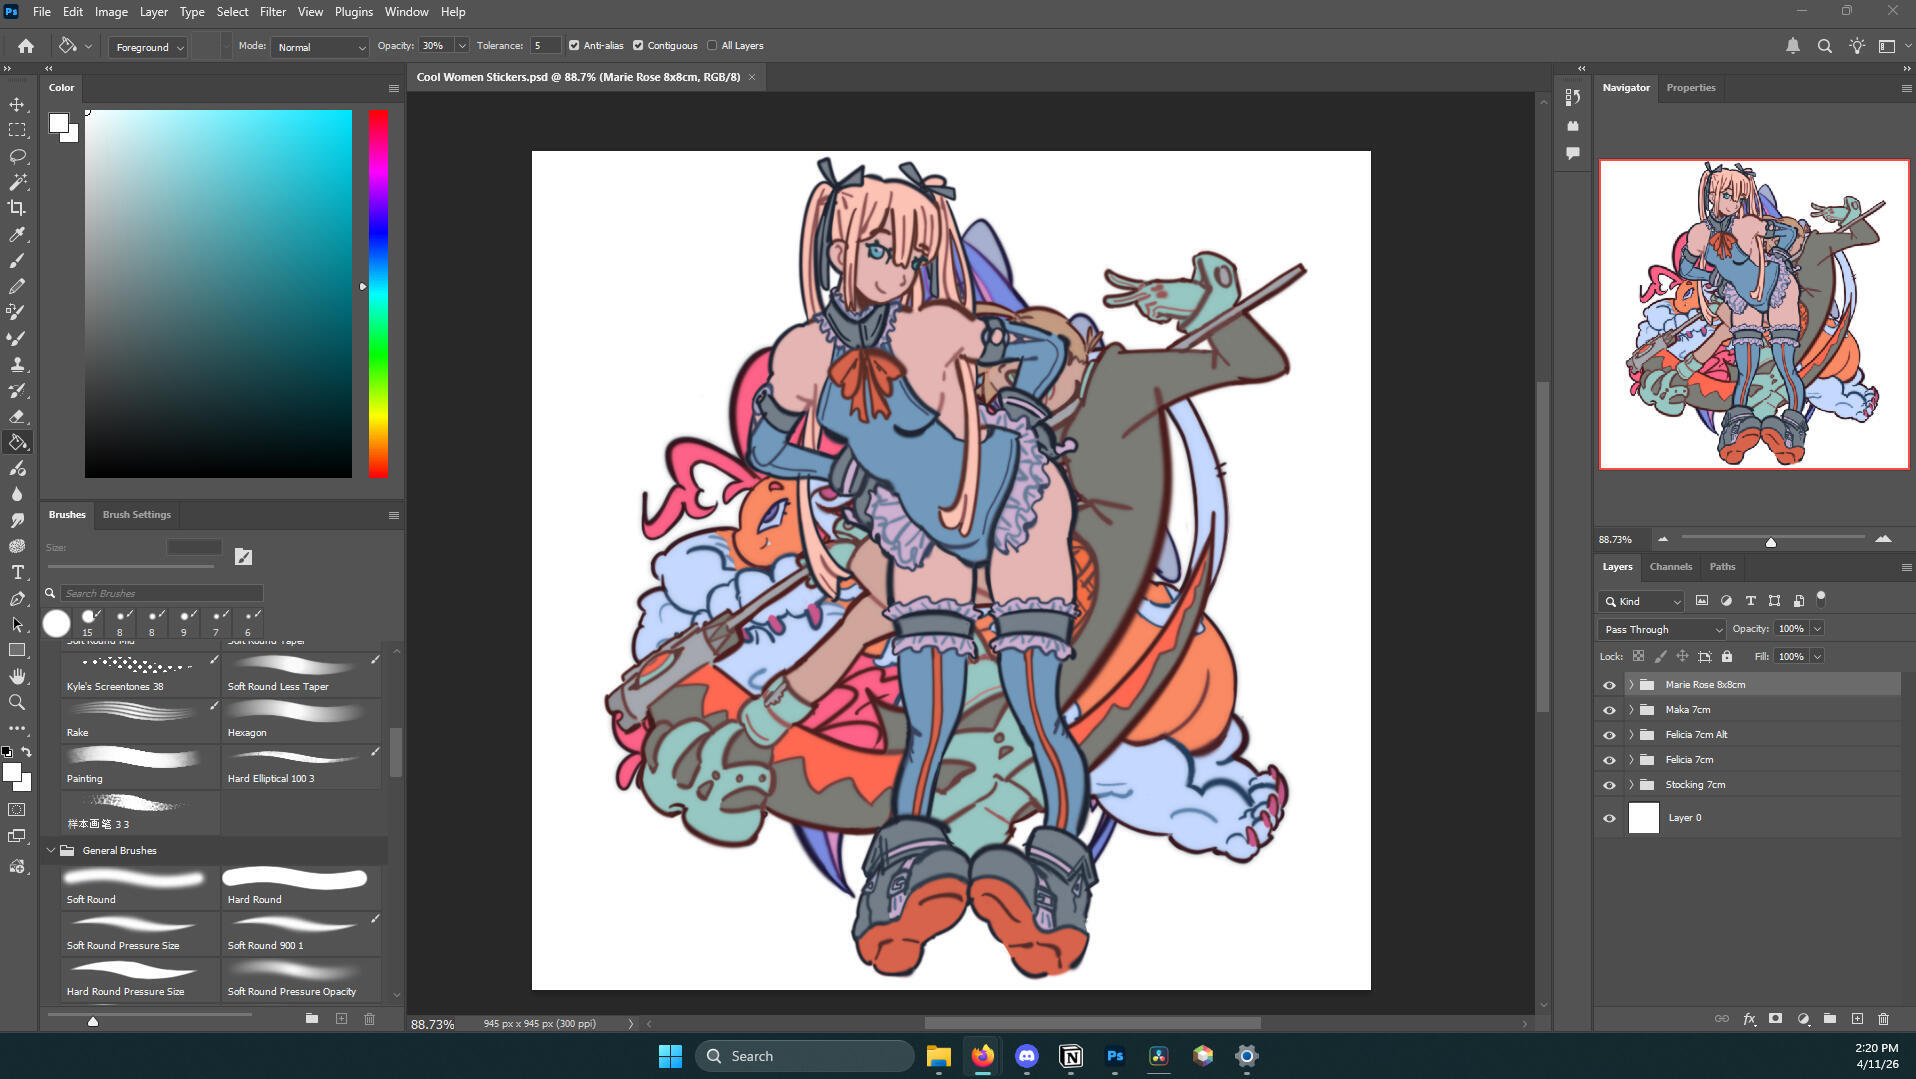This screenshot has width=1916, height=1079.
Task: Select the Lasso tool
Action: tap(17, 156)
